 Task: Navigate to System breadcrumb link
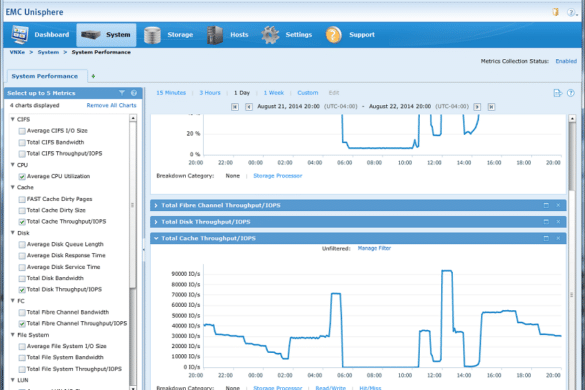pyautogui.click(x=48, y=52)
